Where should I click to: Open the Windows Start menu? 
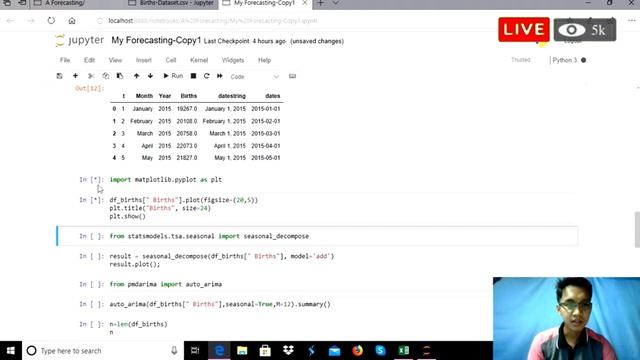pyautogui.click(x=11, y=351)
